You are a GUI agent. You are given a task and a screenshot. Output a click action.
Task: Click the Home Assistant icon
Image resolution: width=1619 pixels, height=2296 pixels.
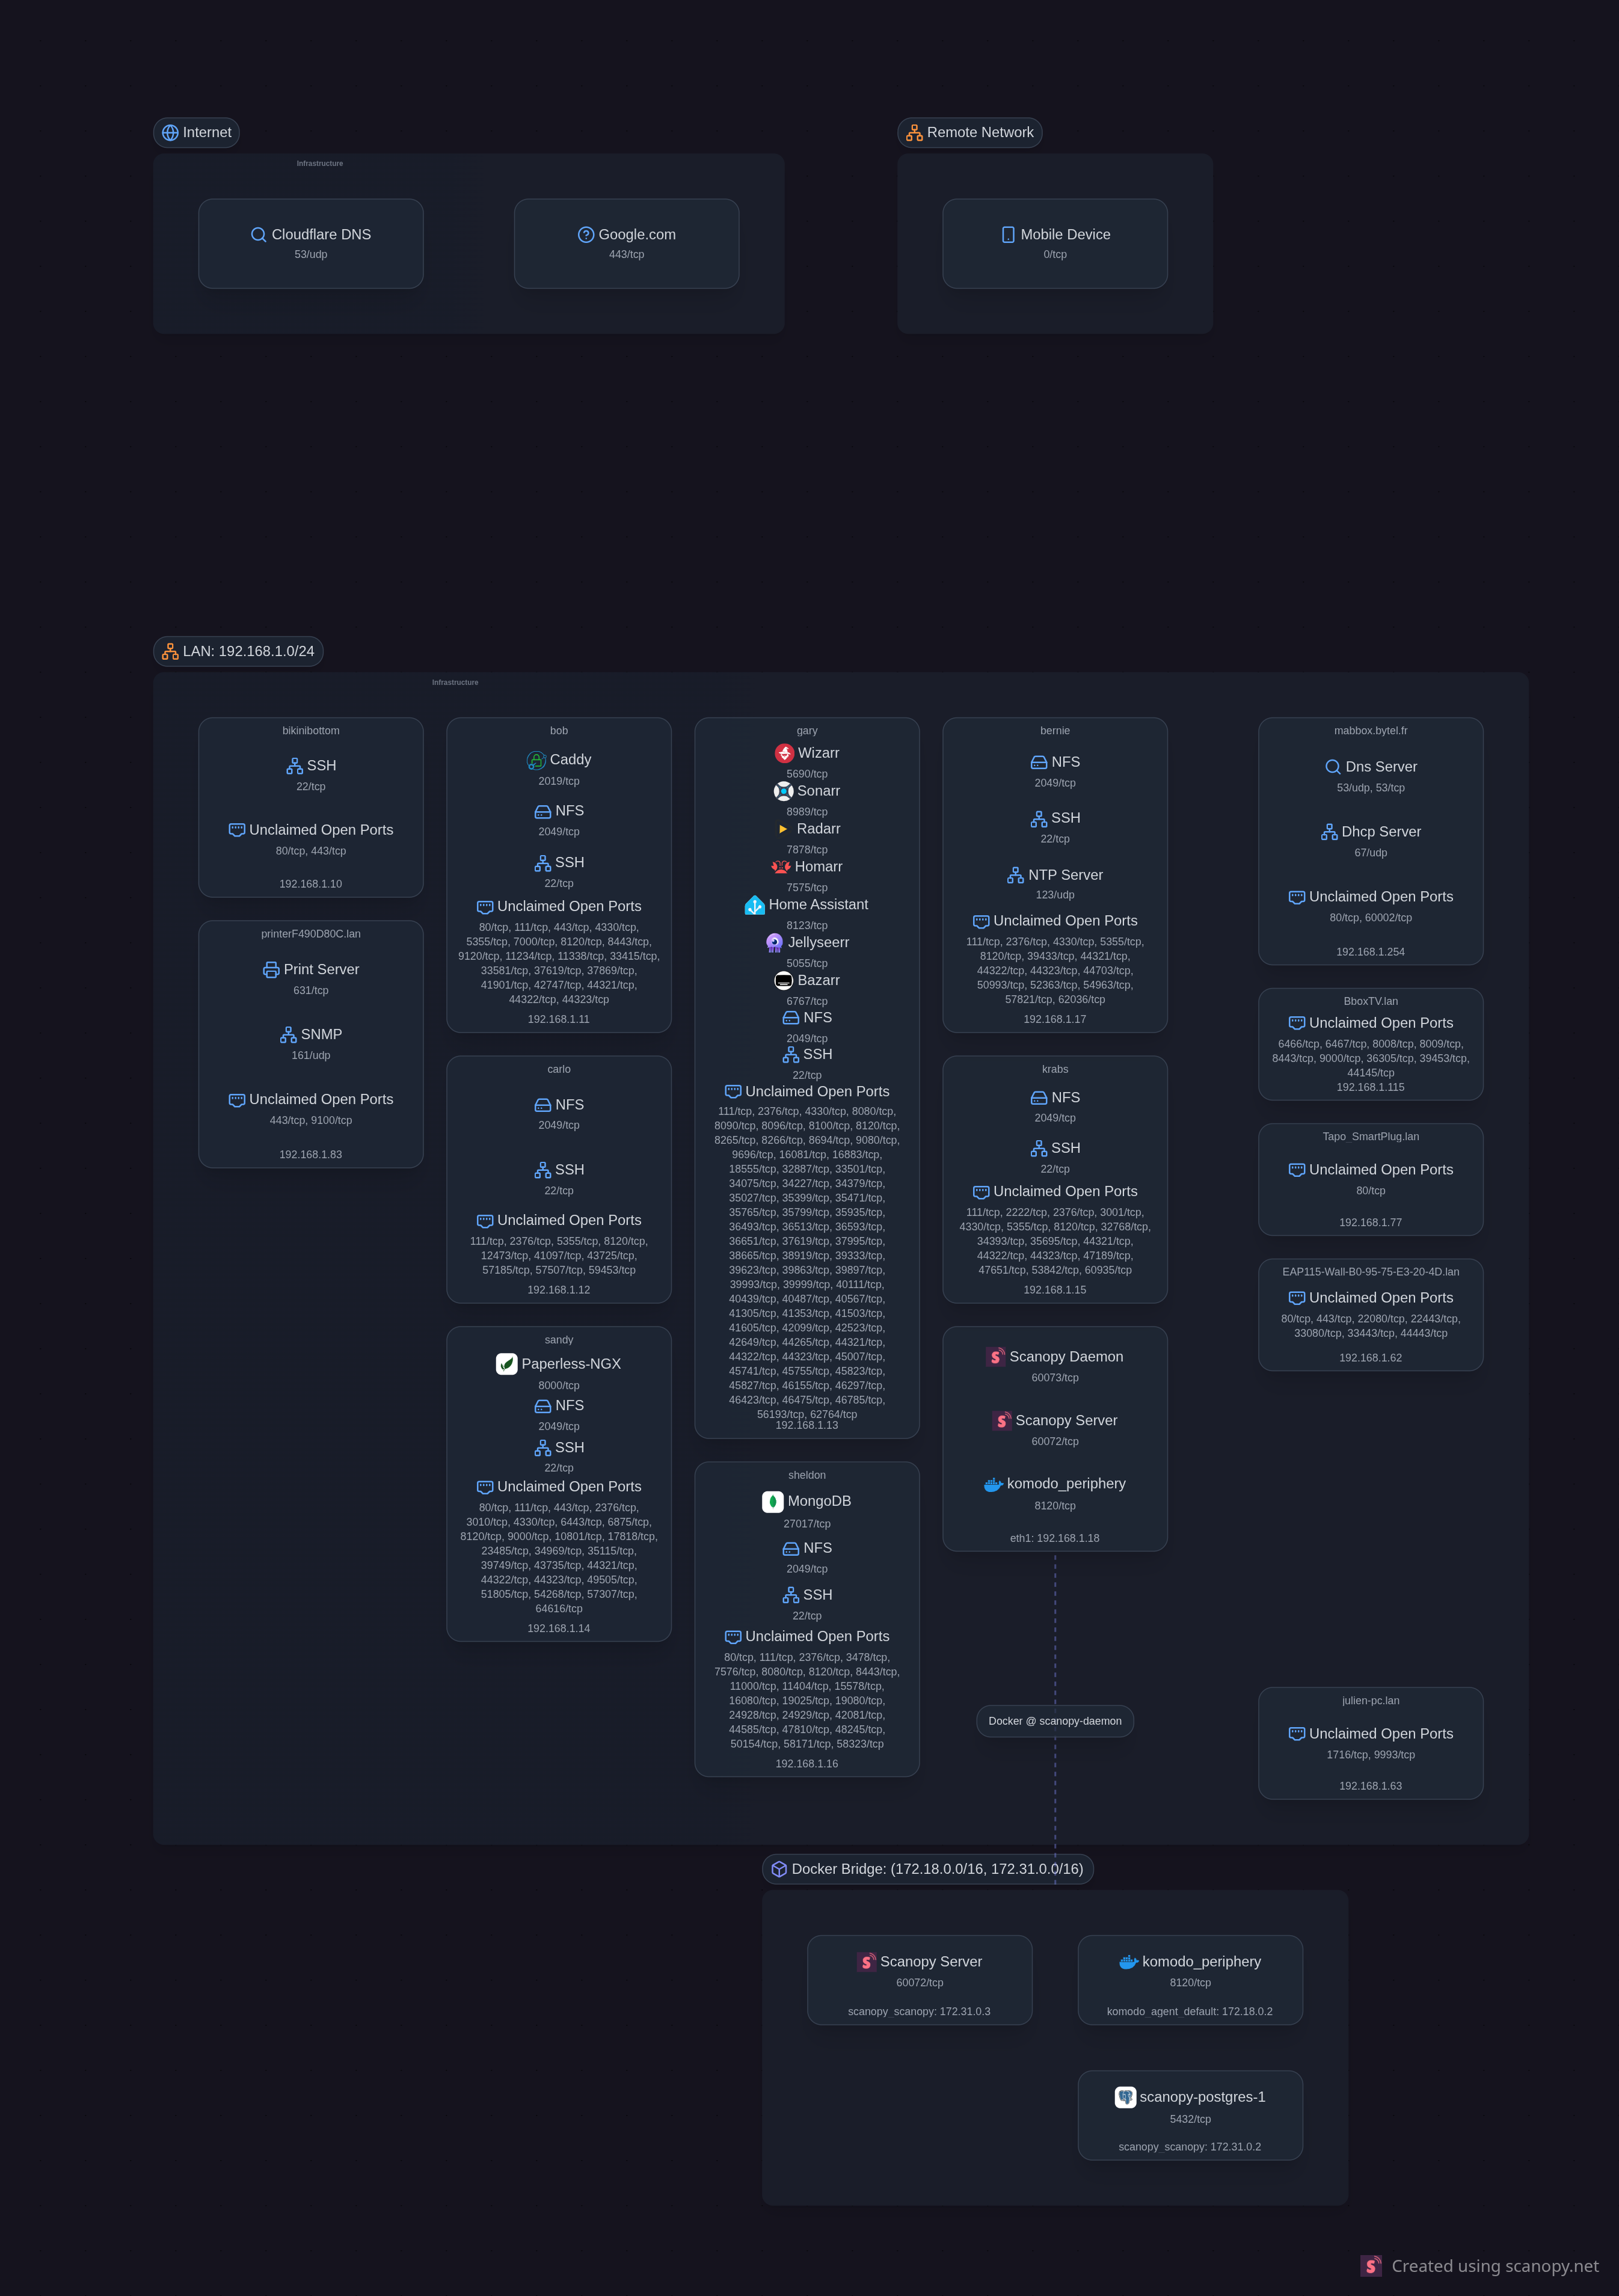[754, 905]
